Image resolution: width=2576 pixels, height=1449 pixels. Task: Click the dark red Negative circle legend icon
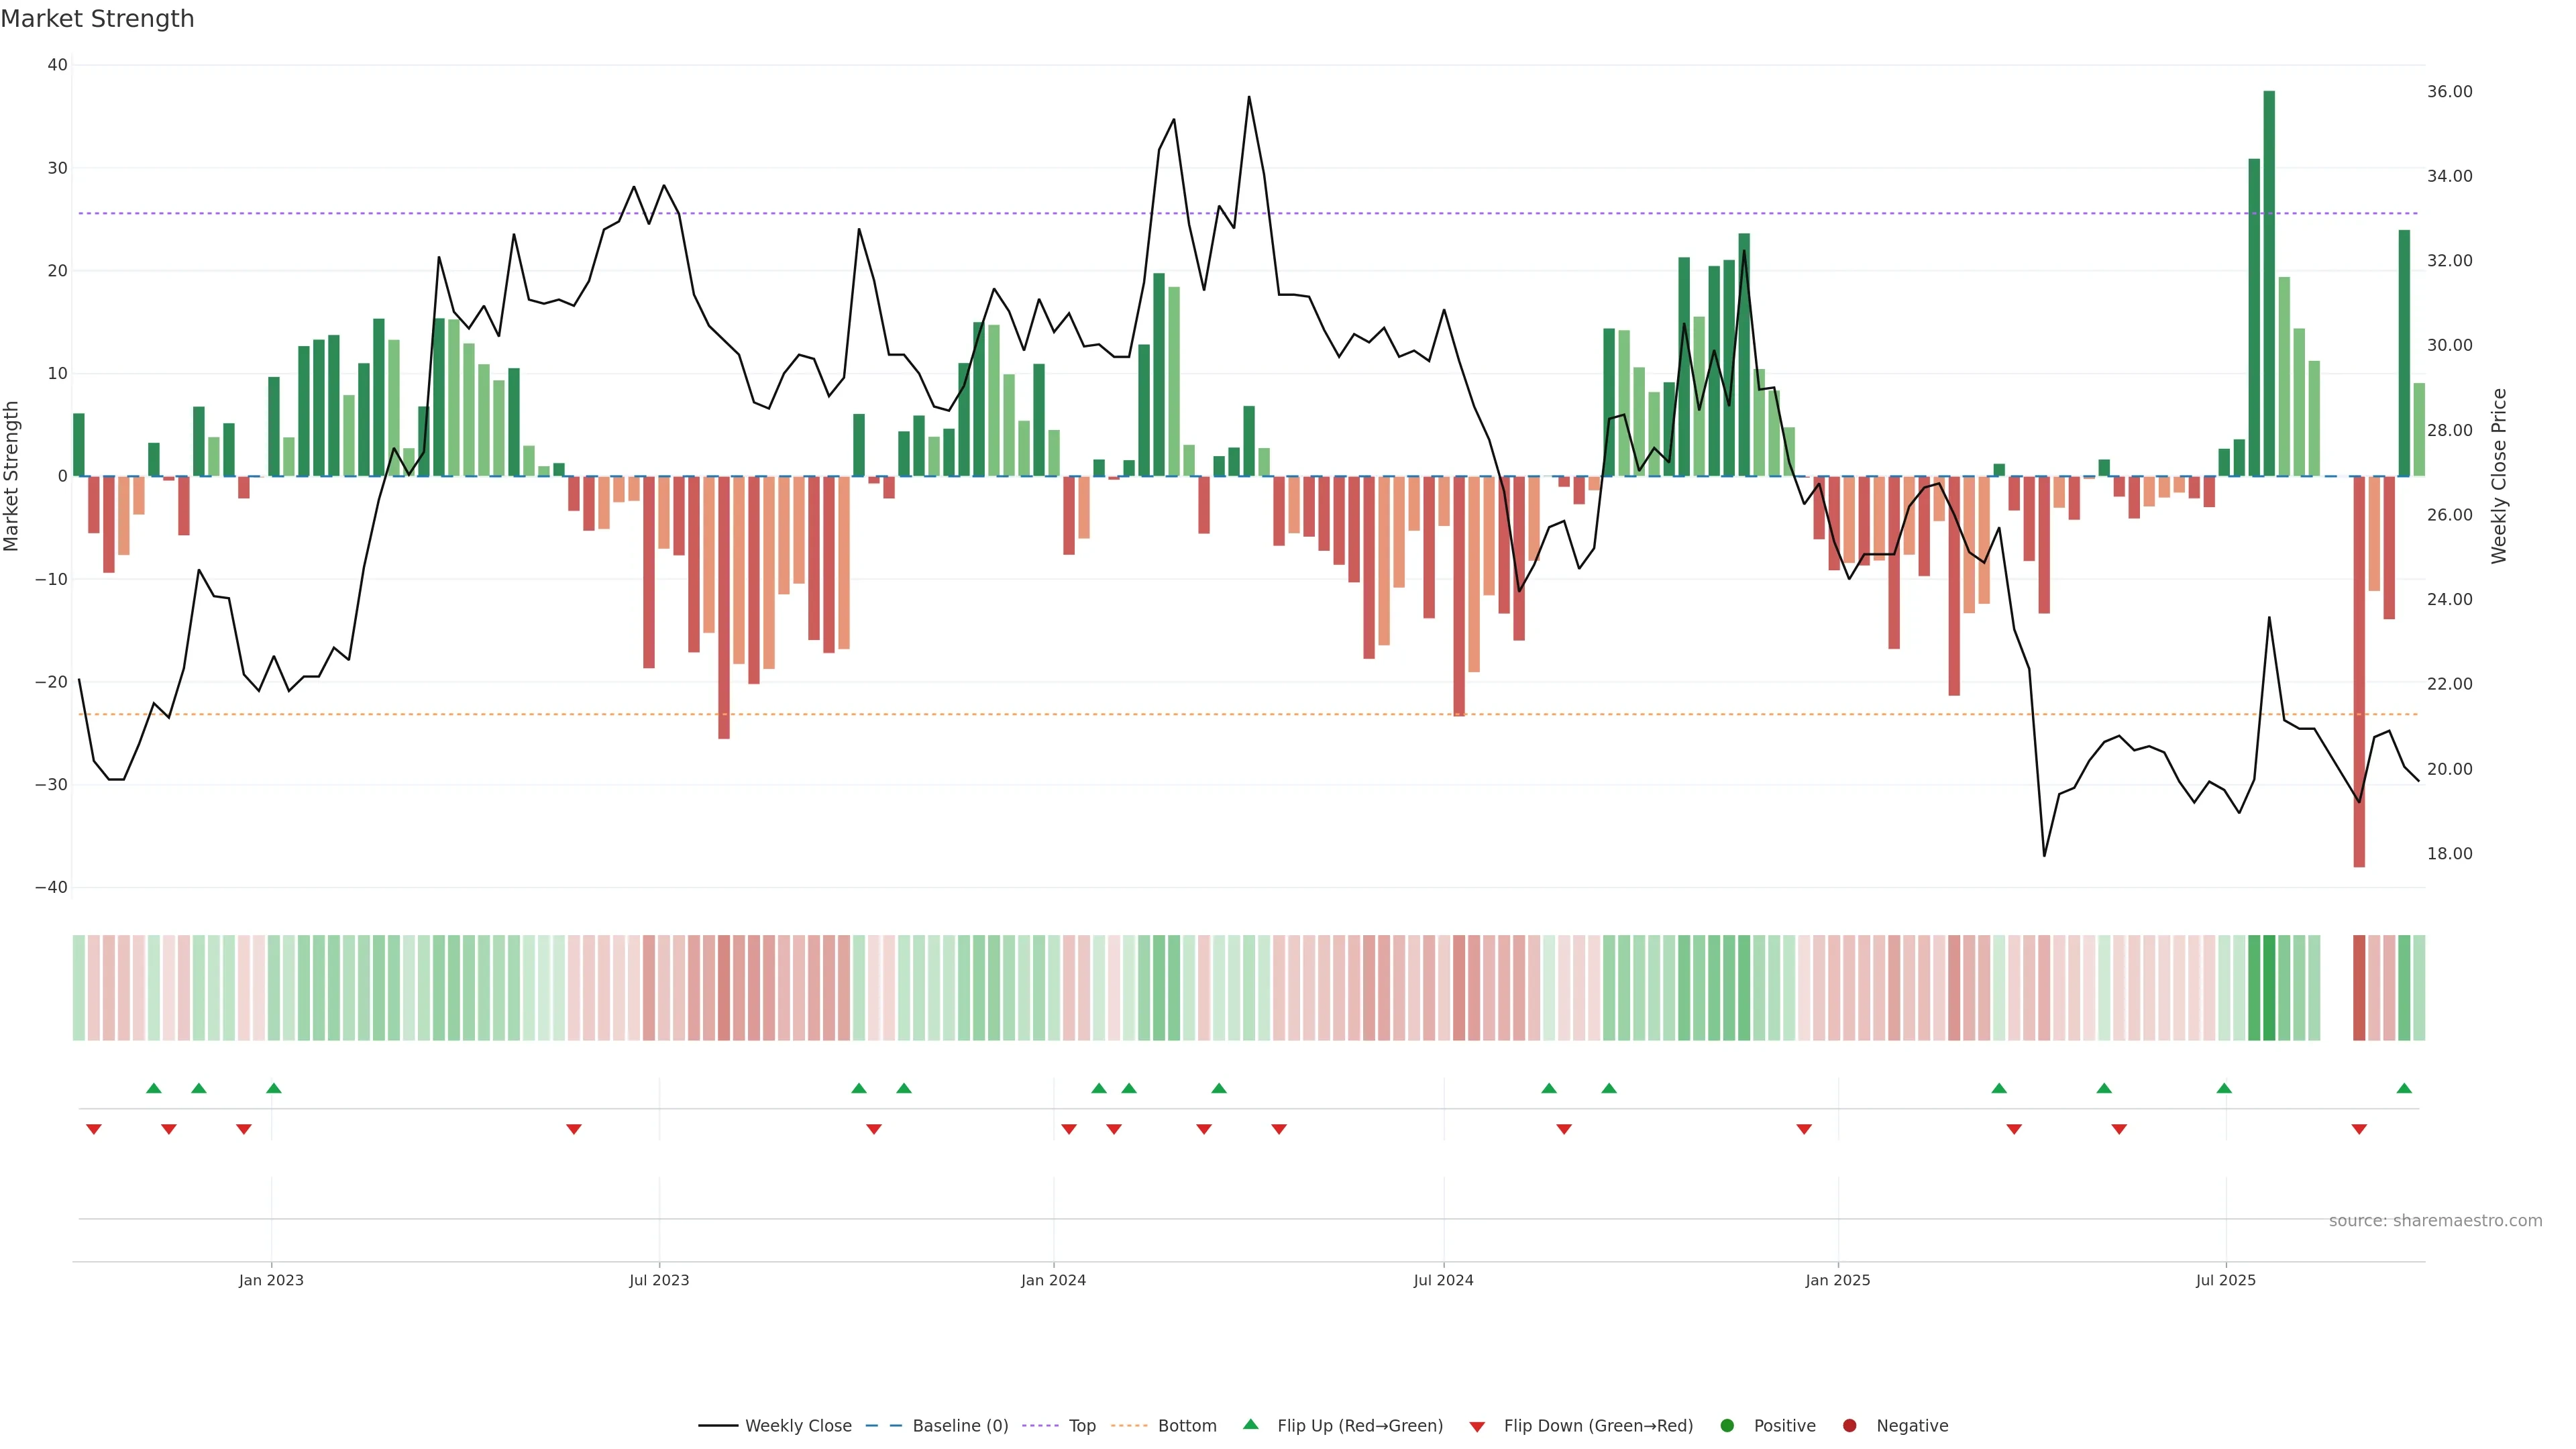click(x=1849, y=1425)
